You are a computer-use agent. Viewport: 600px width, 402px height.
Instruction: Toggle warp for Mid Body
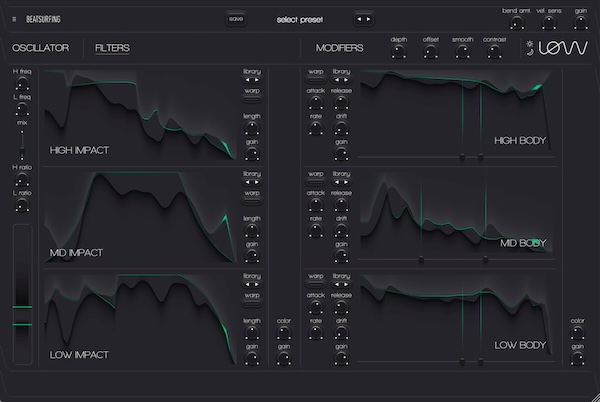[x=315, y=174]
